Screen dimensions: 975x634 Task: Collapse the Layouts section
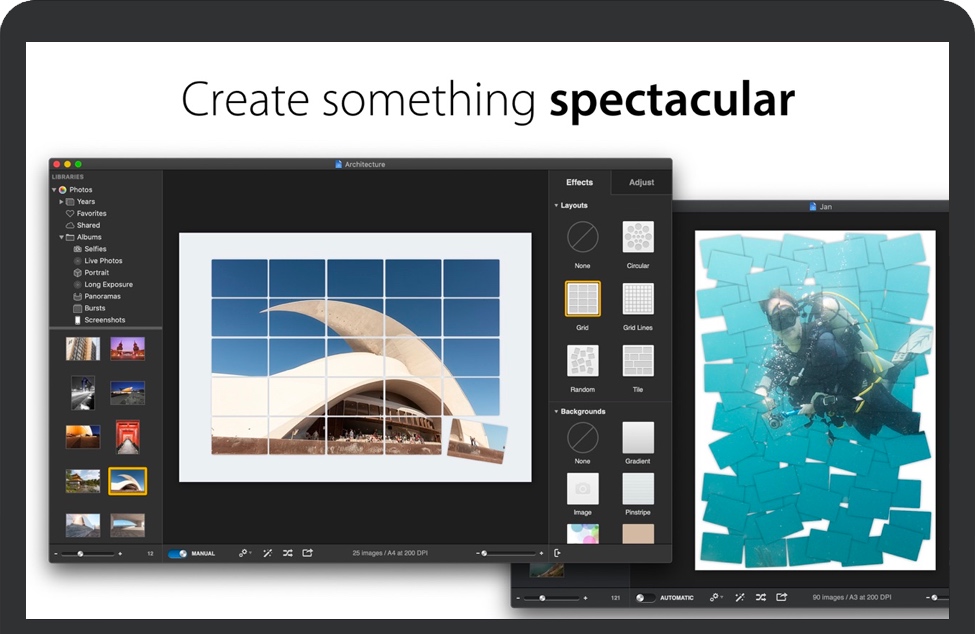click(556, 206)
